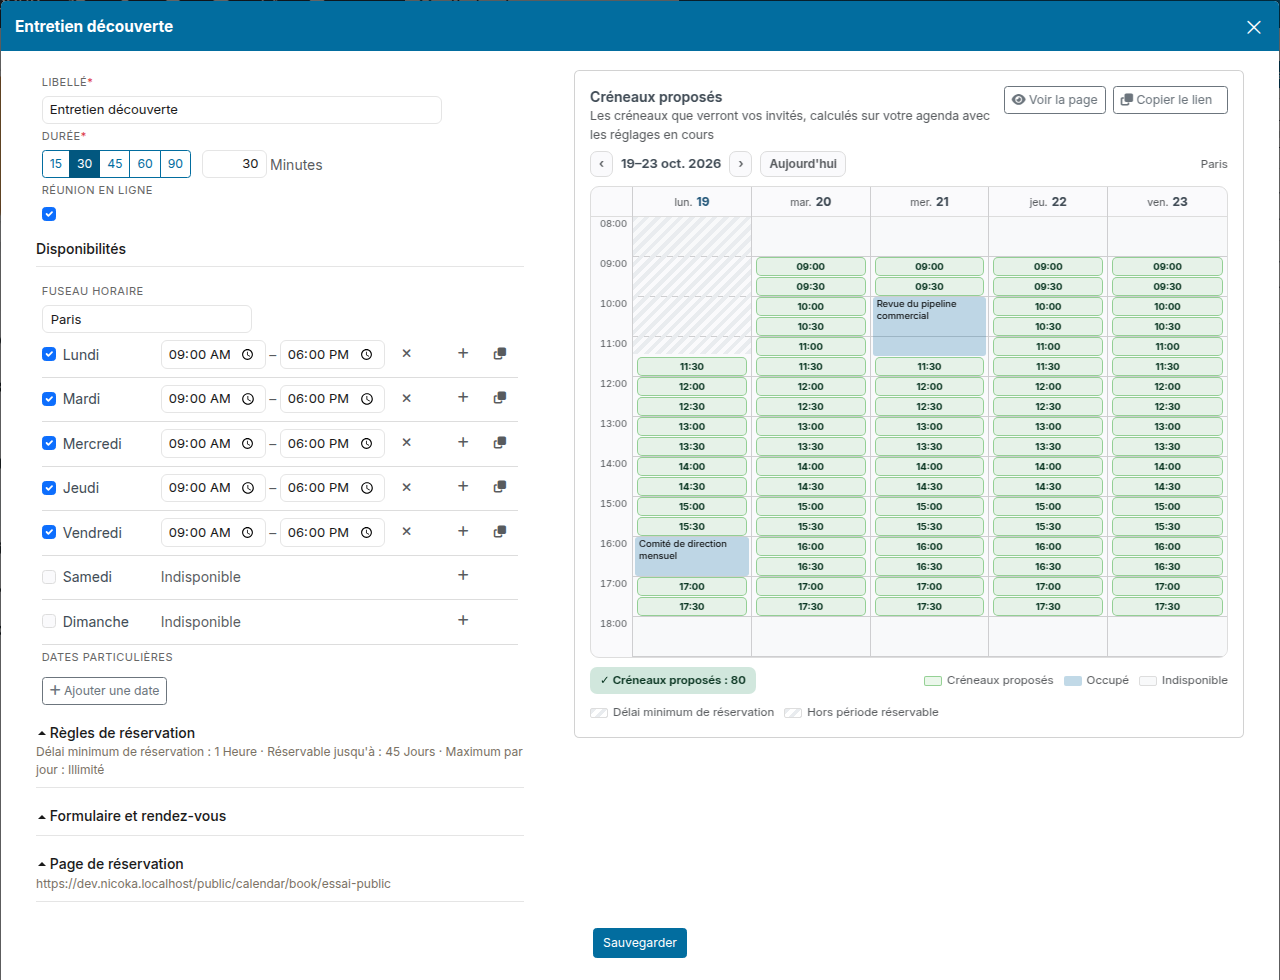Enable Samedi availability

coord(49,577)
